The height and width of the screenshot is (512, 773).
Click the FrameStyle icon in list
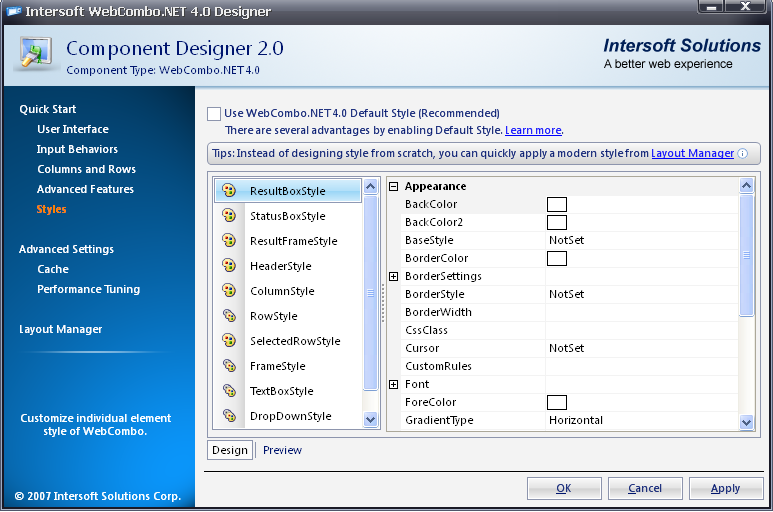229,365
